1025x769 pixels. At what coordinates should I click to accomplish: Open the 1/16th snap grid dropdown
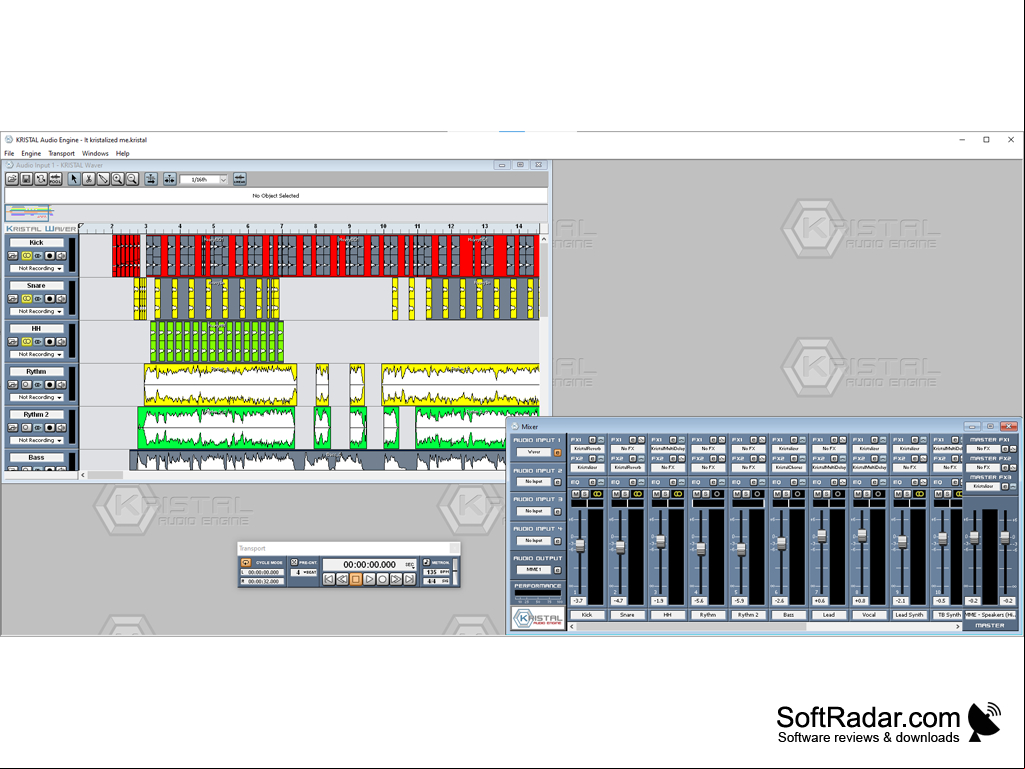[204, 179]
